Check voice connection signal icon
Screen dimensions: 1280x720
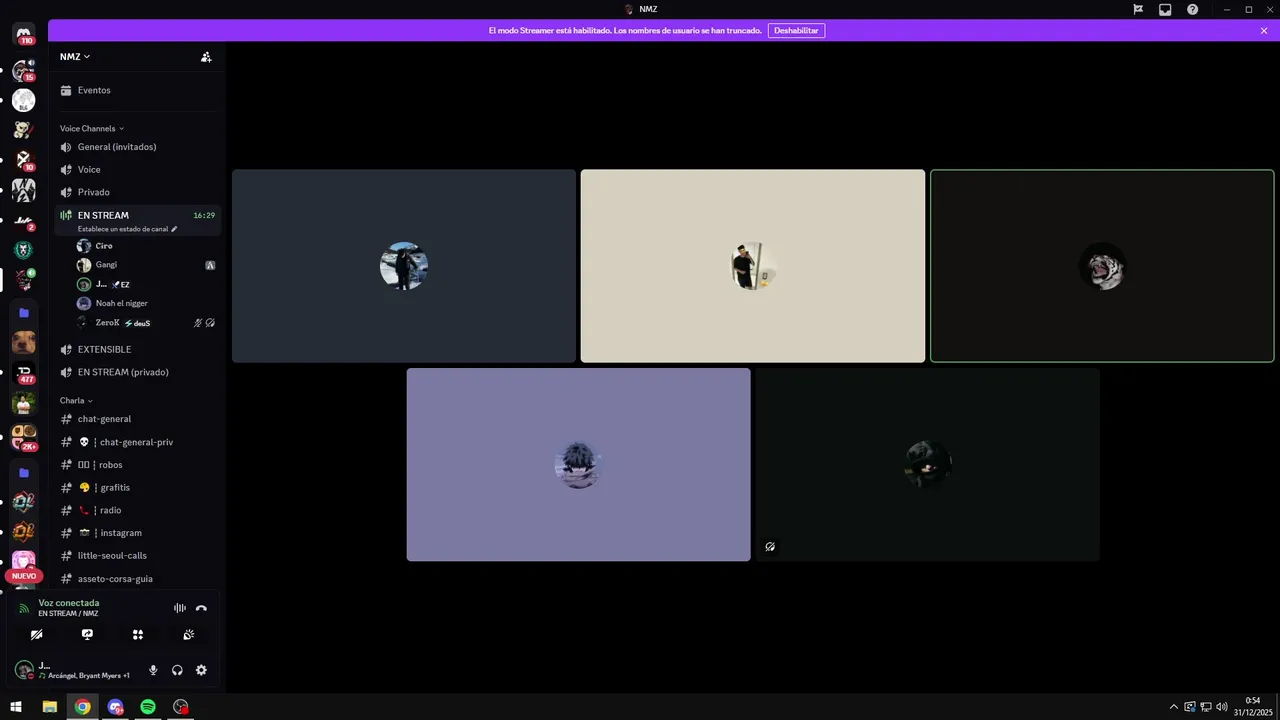click(x=24, y=608)
